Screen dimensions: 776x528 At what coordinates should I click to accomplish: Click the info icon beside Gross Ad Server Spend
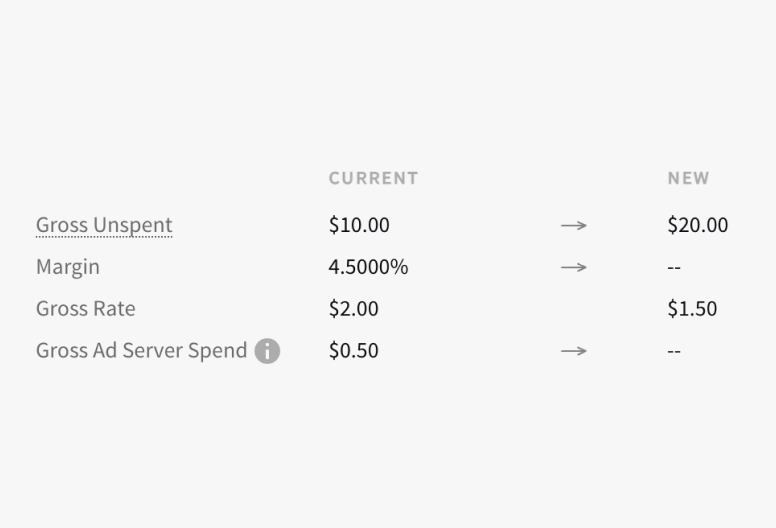(267, 351)
